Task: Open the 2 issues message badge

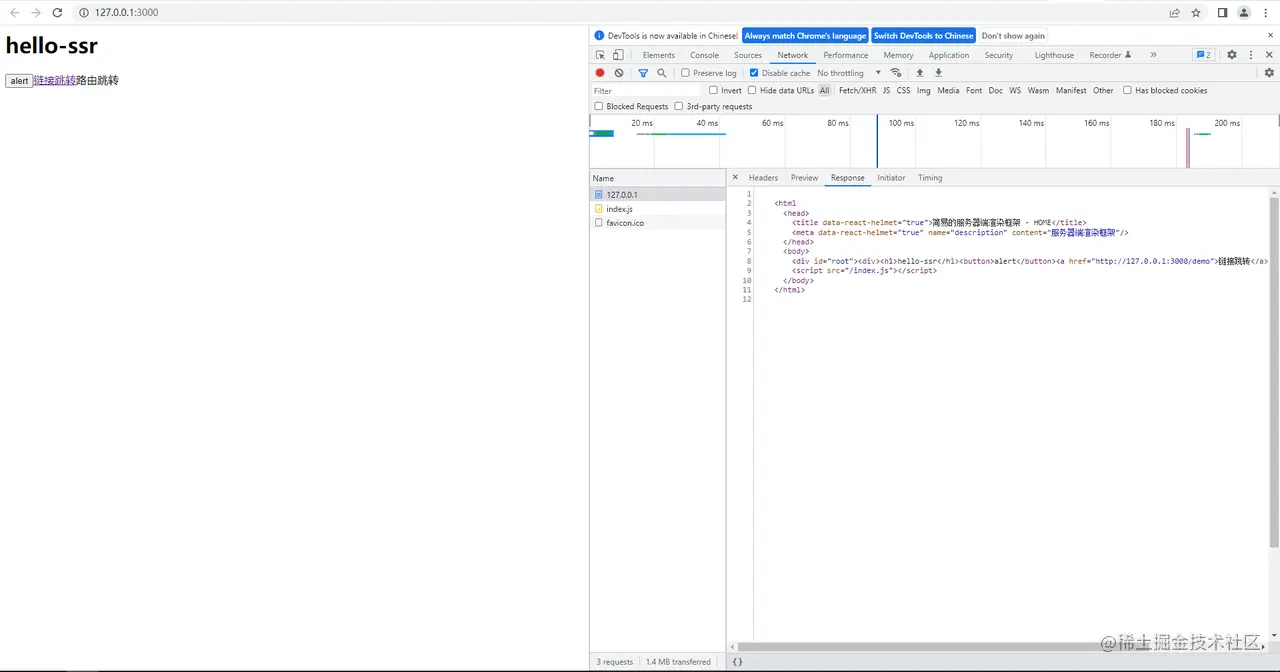Action: point(1203,55)
